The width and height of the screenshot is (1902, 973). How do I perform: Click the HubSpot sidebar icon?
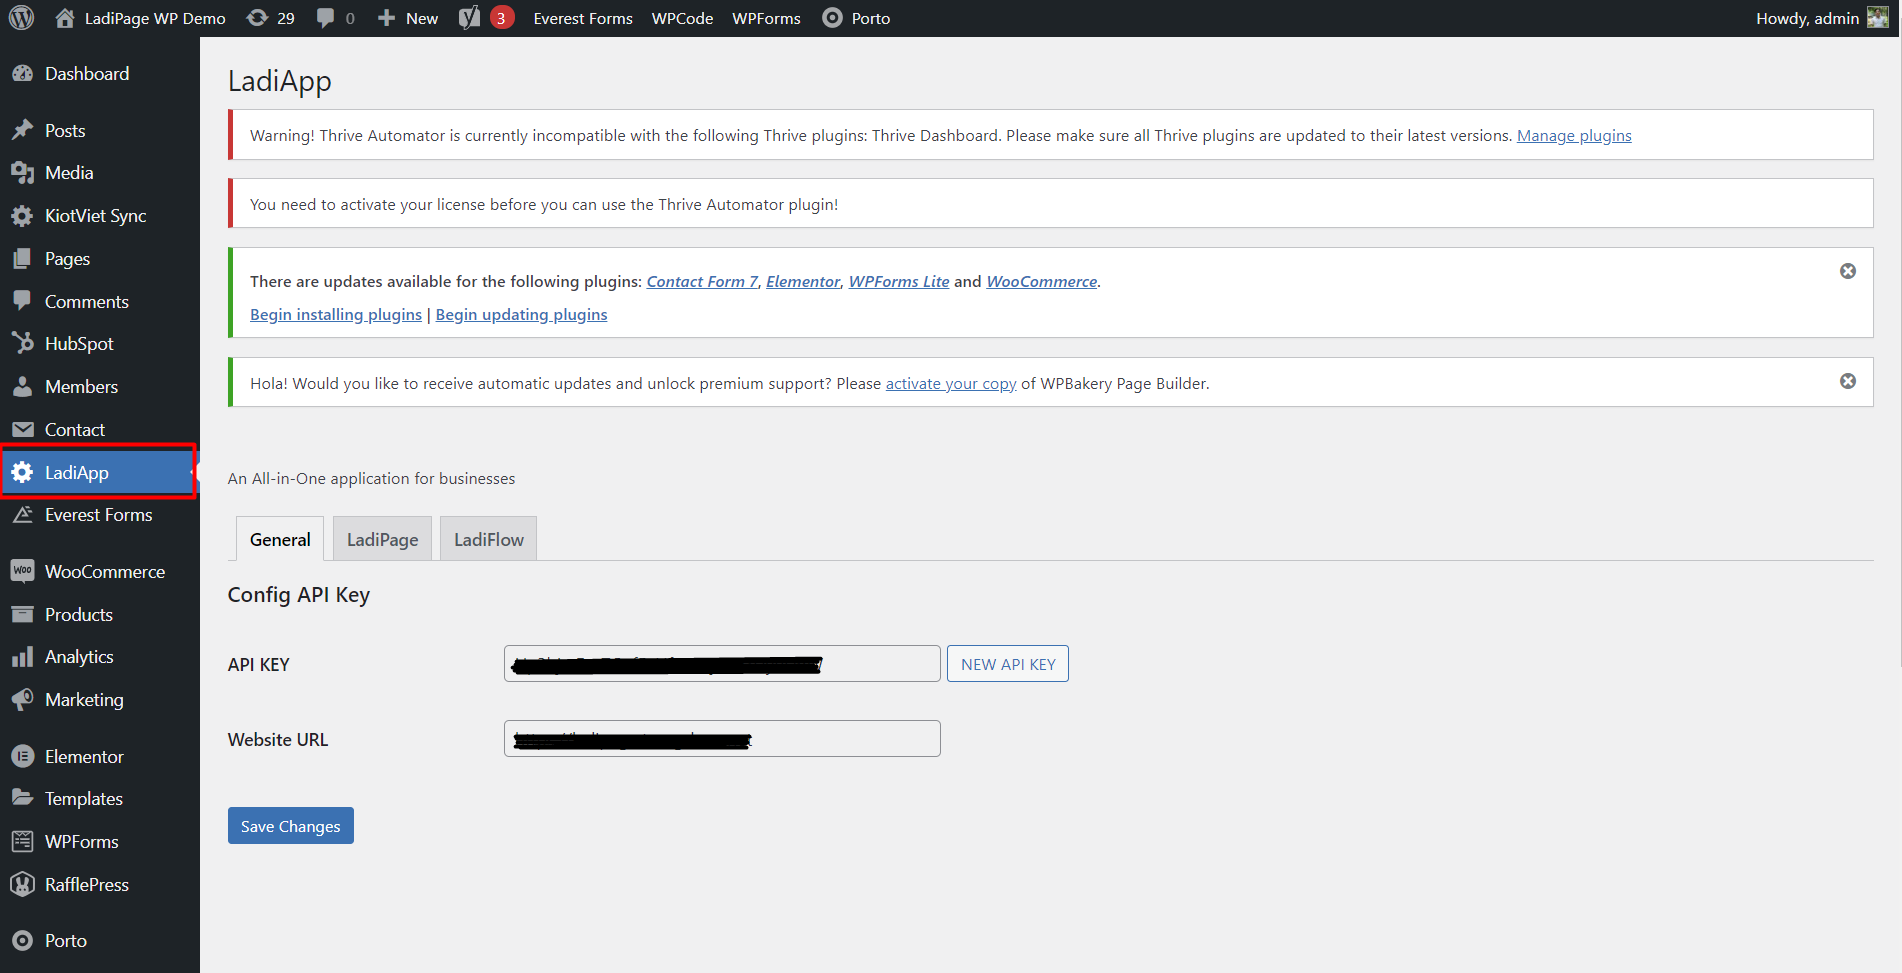[x=22, y=343]
